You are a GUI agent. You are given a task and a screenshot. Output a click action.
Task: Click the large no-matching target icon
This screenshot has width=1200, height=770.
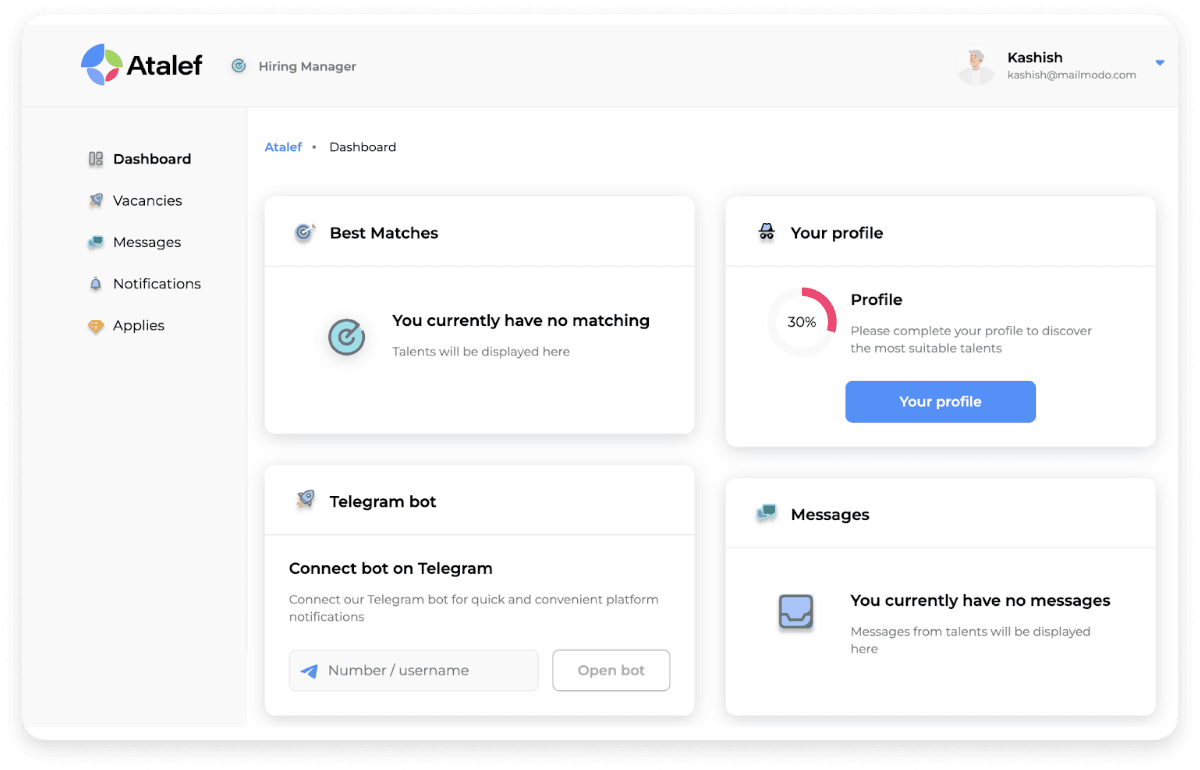point(347,337)
